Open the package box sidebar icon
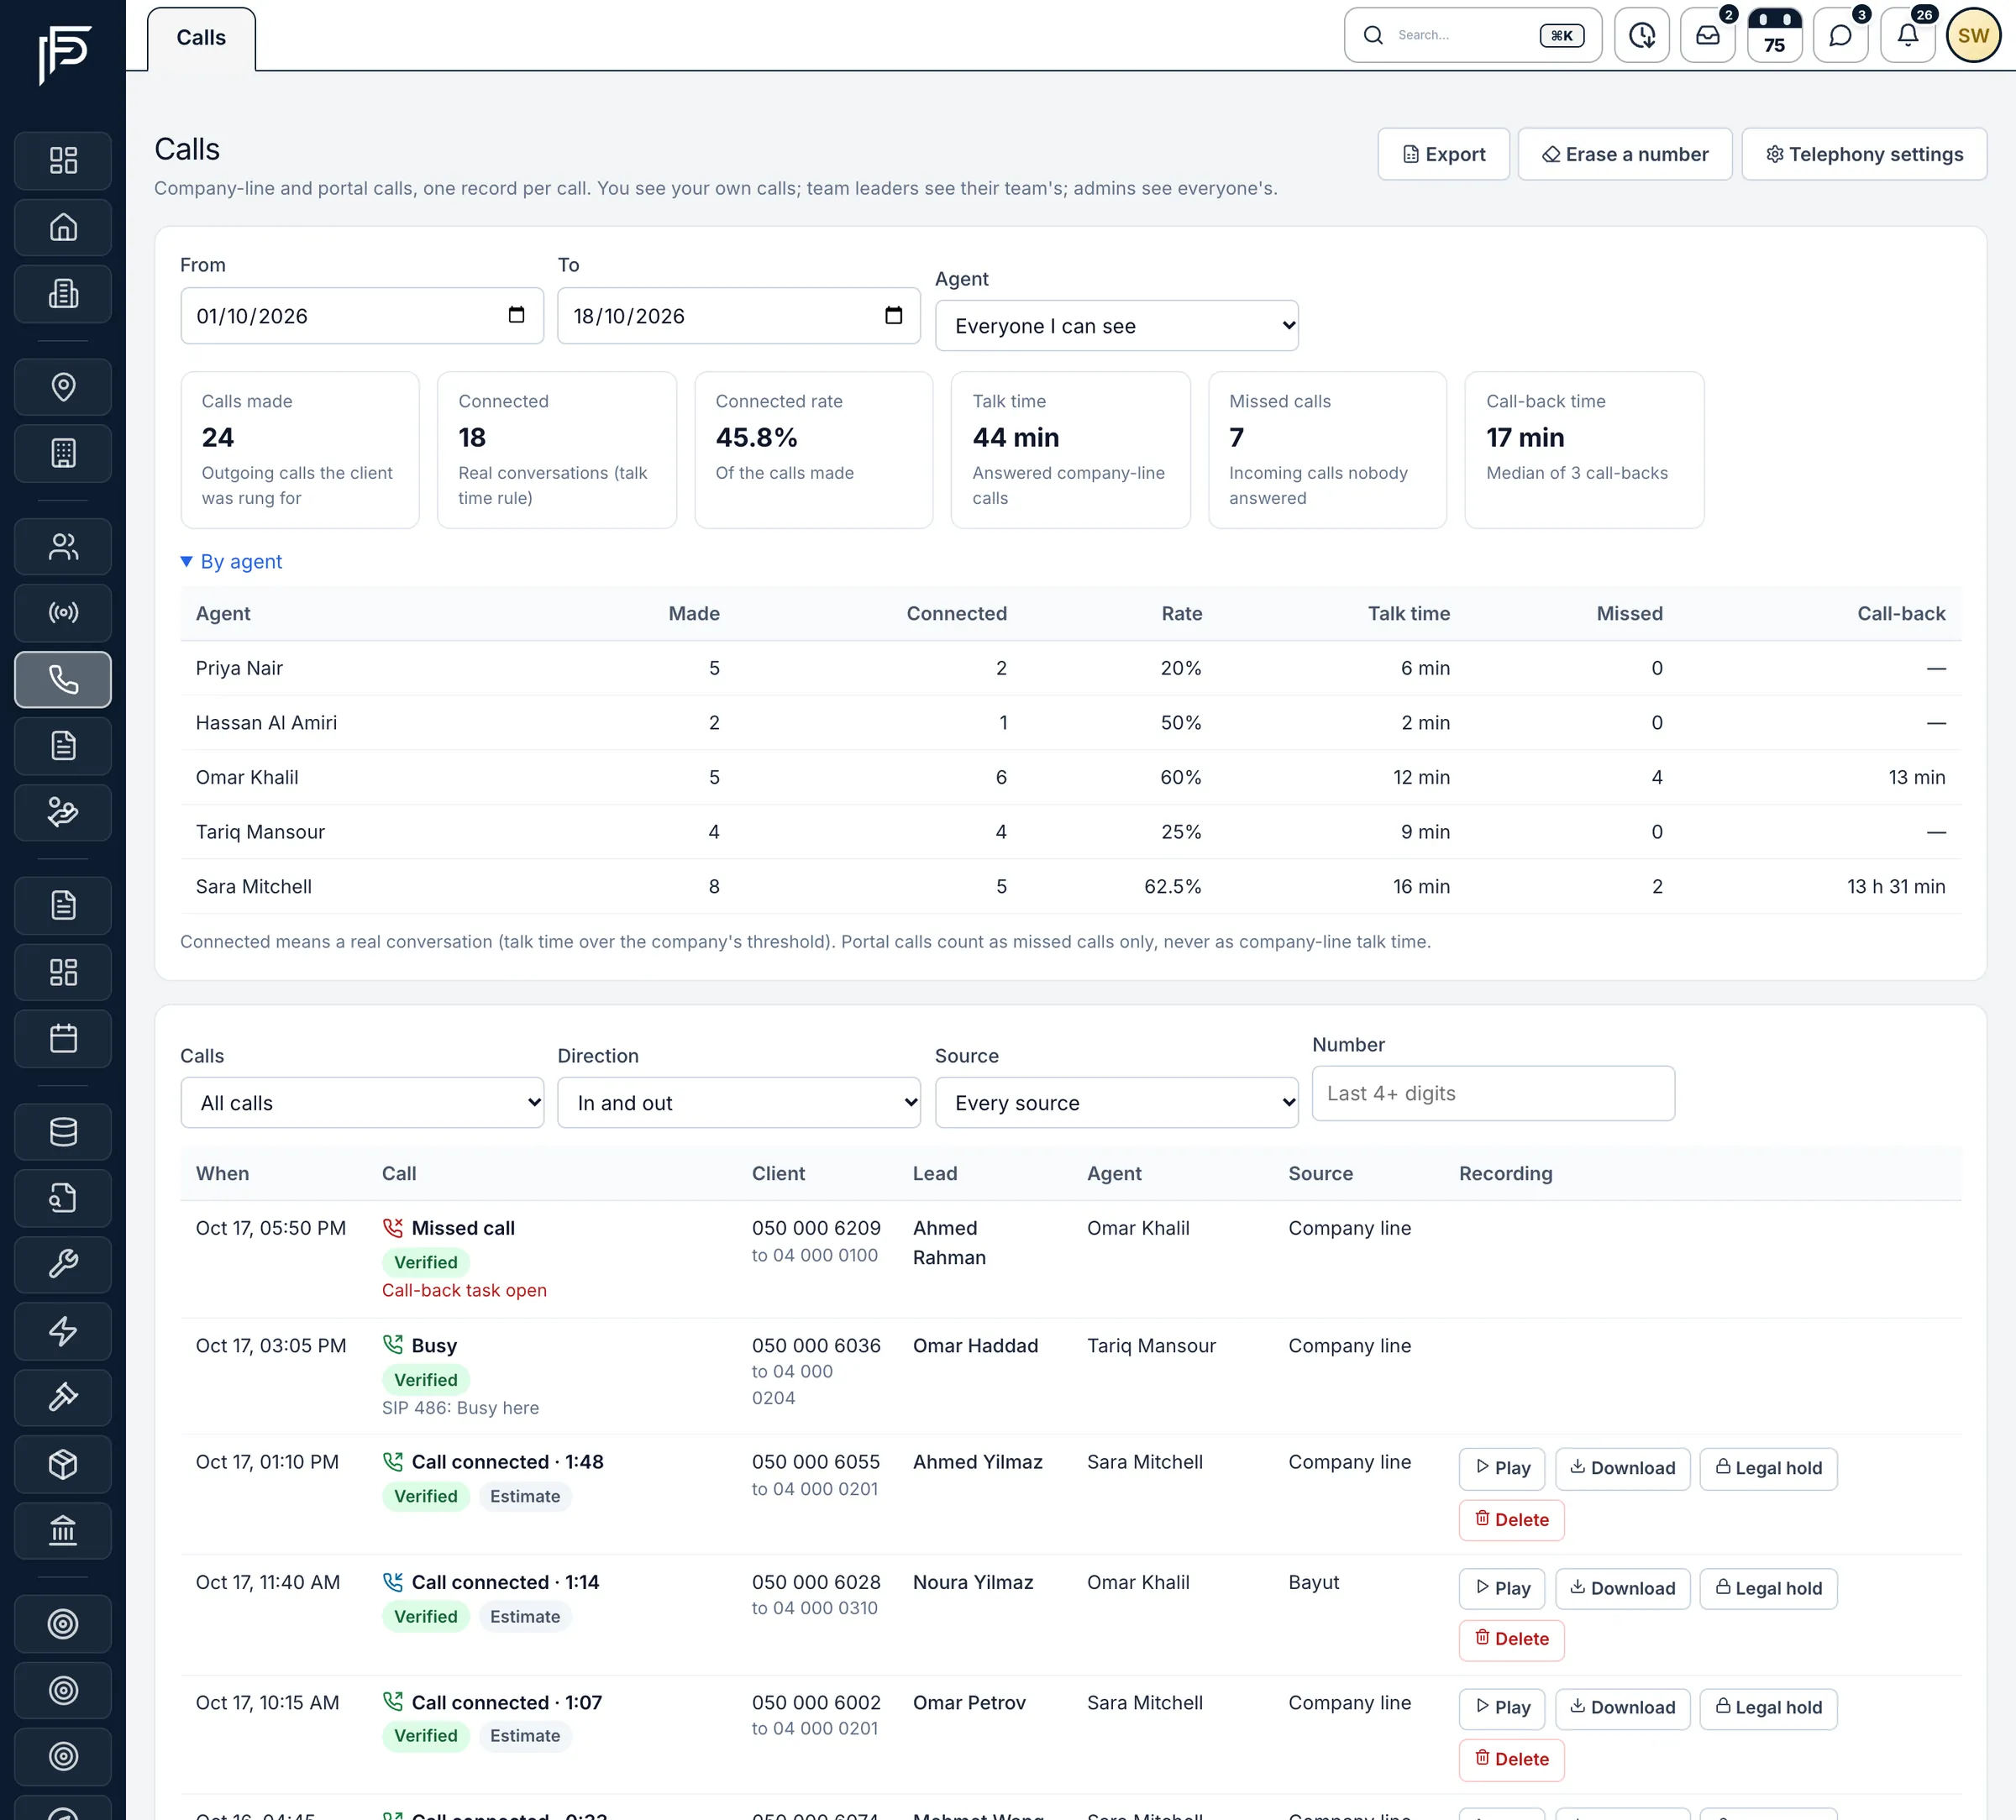Viewport: 2016px width, 1820px height. tap(63, 1464)
